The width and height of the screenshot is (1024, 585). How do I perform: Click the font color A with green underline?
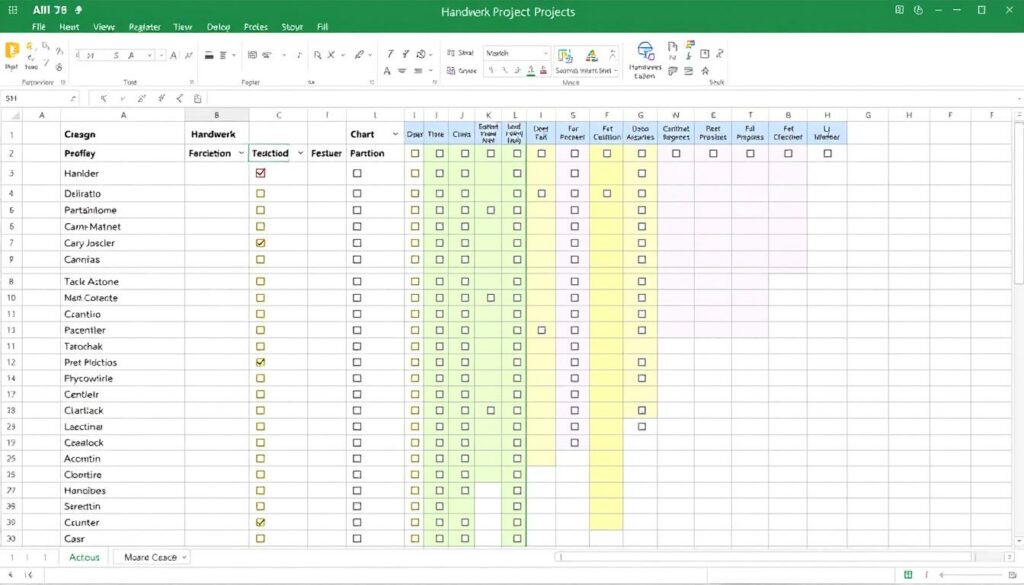(531, 71)
